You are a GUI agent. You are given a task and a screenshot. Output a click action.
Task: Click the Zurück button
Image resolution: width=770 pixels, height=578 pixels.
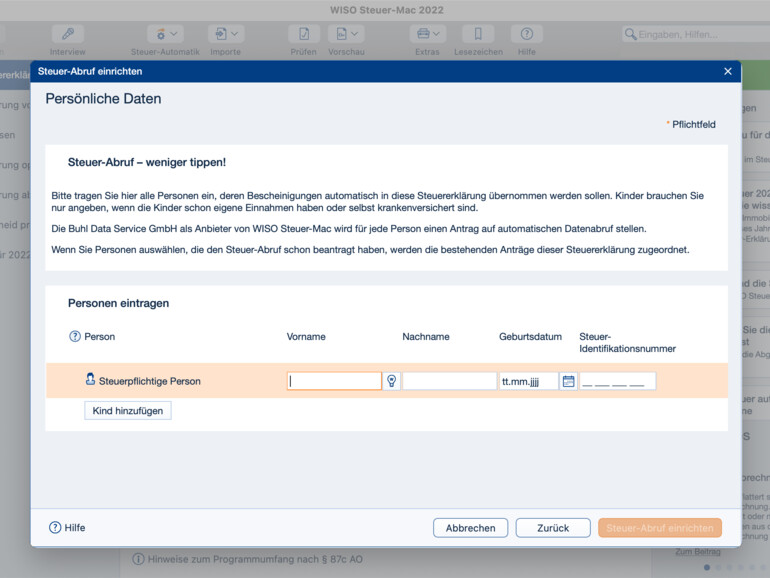(x=553, y=528)
